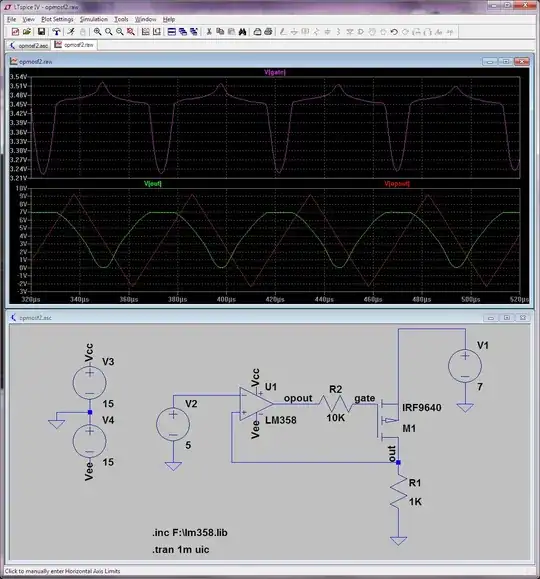Click the Zoom In magnifier icon
This screenshot has height=579, width=540.
coord(98,32)
